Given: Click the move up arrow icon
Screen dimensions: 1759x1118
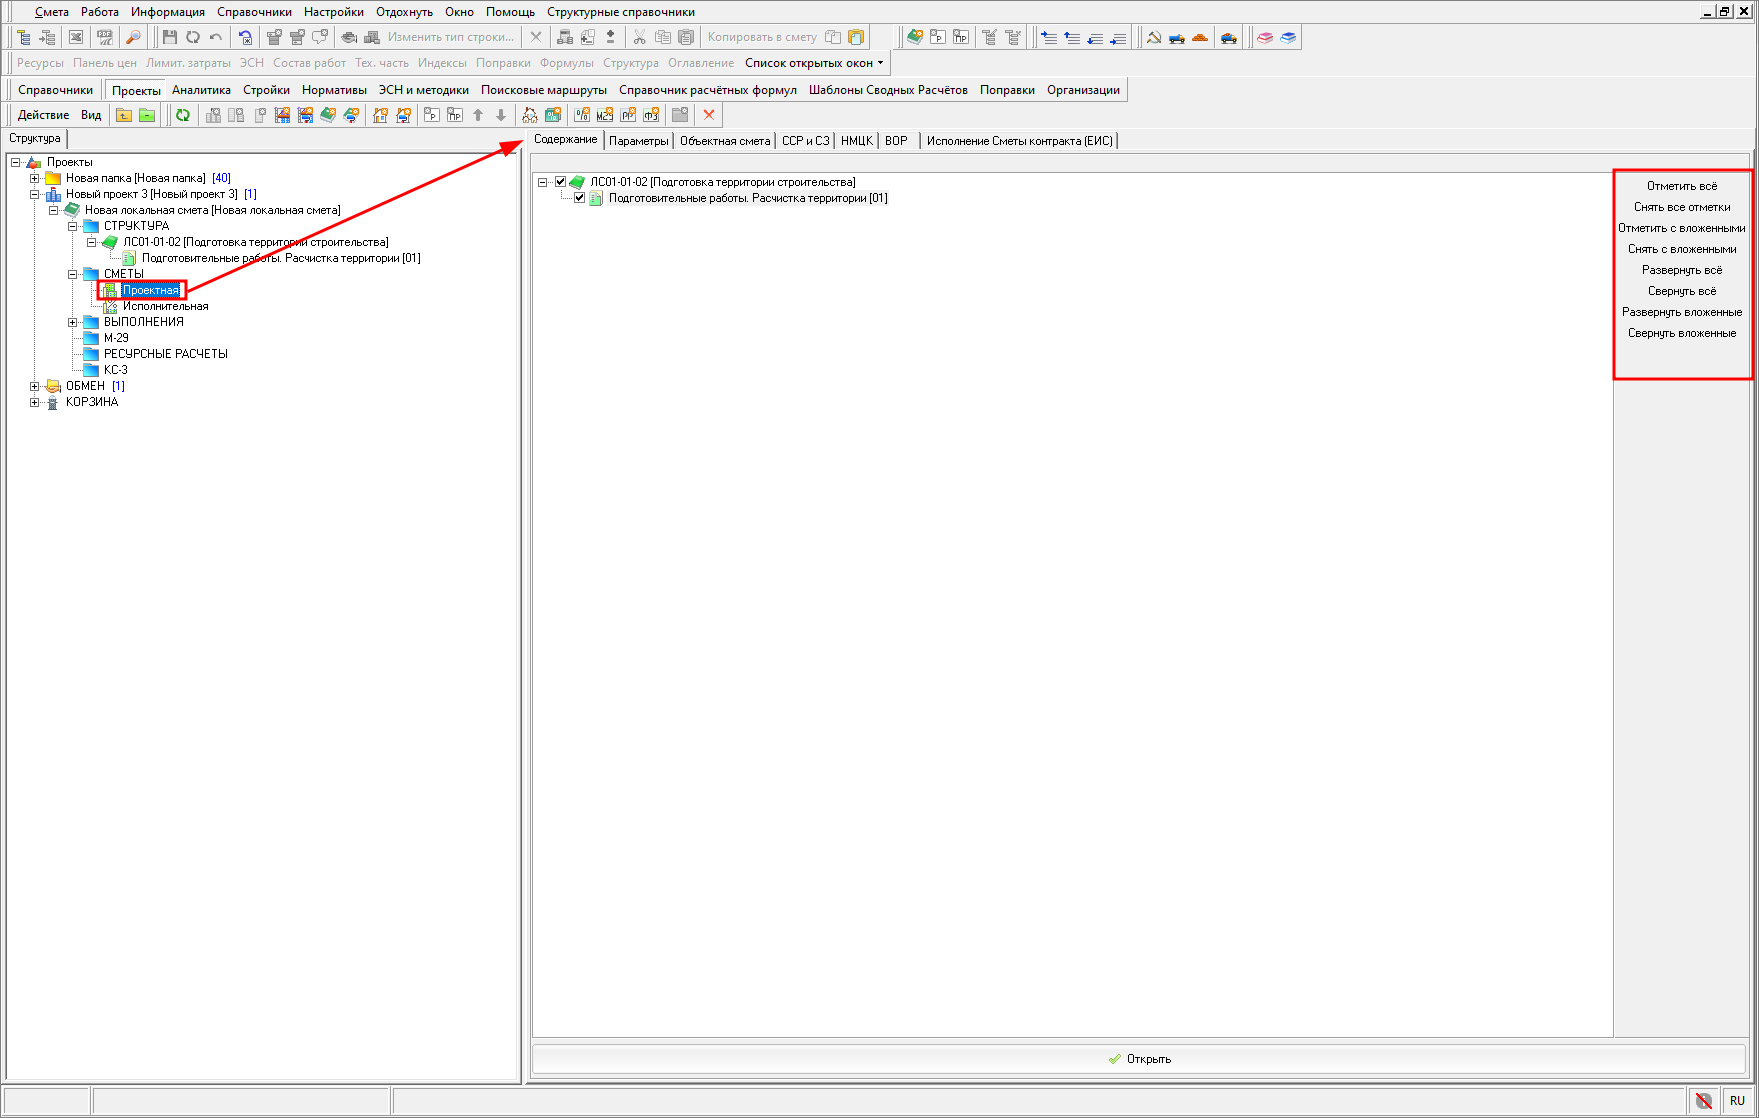Looking at the screenshot, I should point(478,115).
